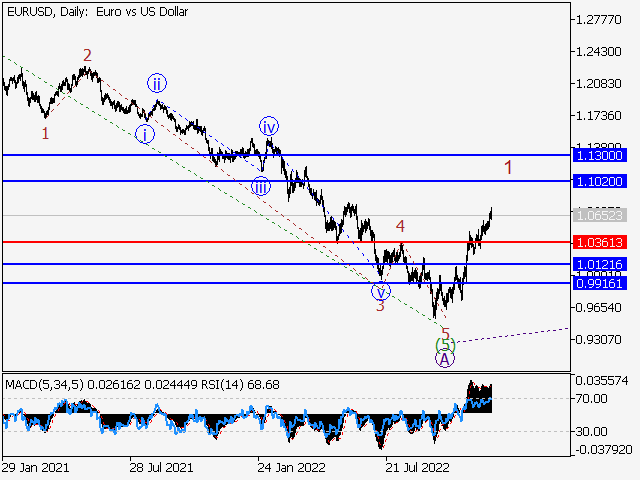Viewport: 640px width, 480px height.
Task: Select the blue 1.13000 price level label
Action: (600, 156)
